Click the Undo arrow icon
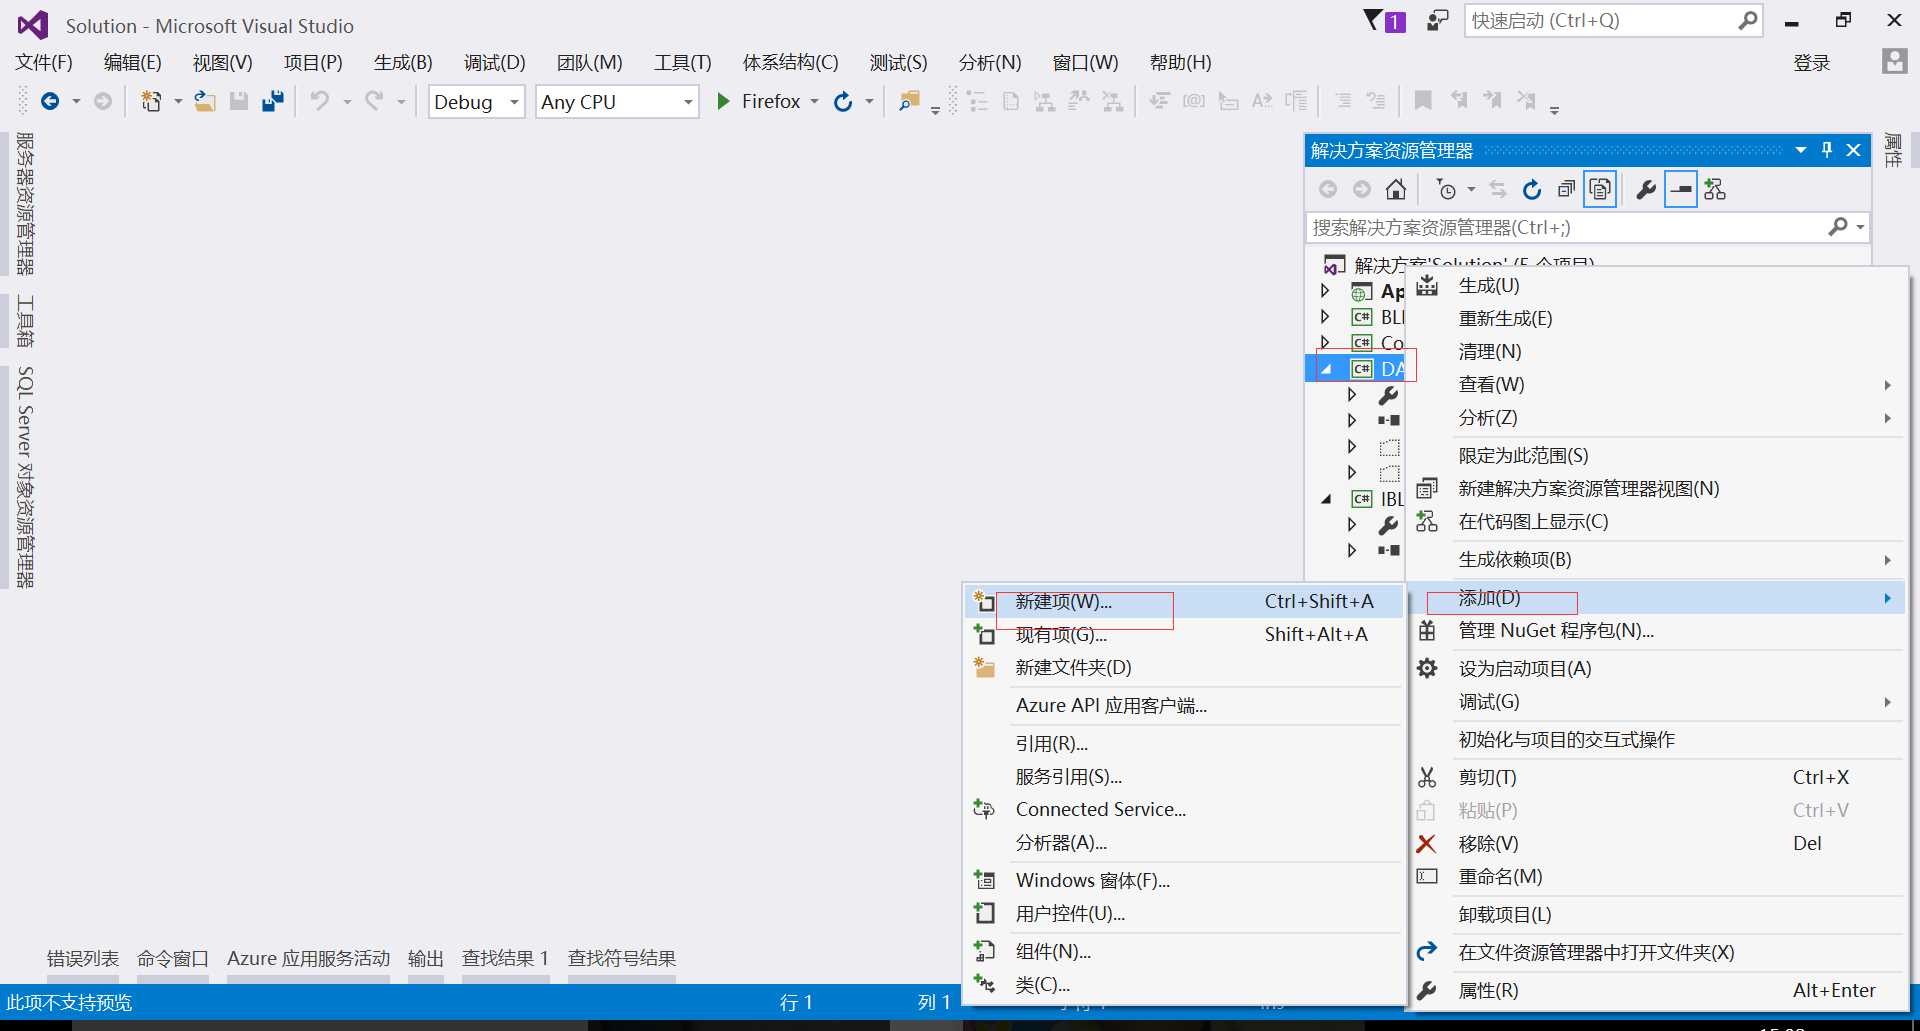 (x=320, y=101)
